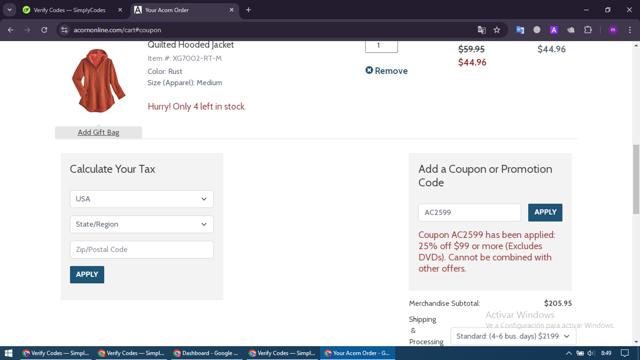Image resolution: width=640 pixels, height=360 pixels.
Task: Switch to second Verify Codes taskbar window
Action: coord(131,353)
